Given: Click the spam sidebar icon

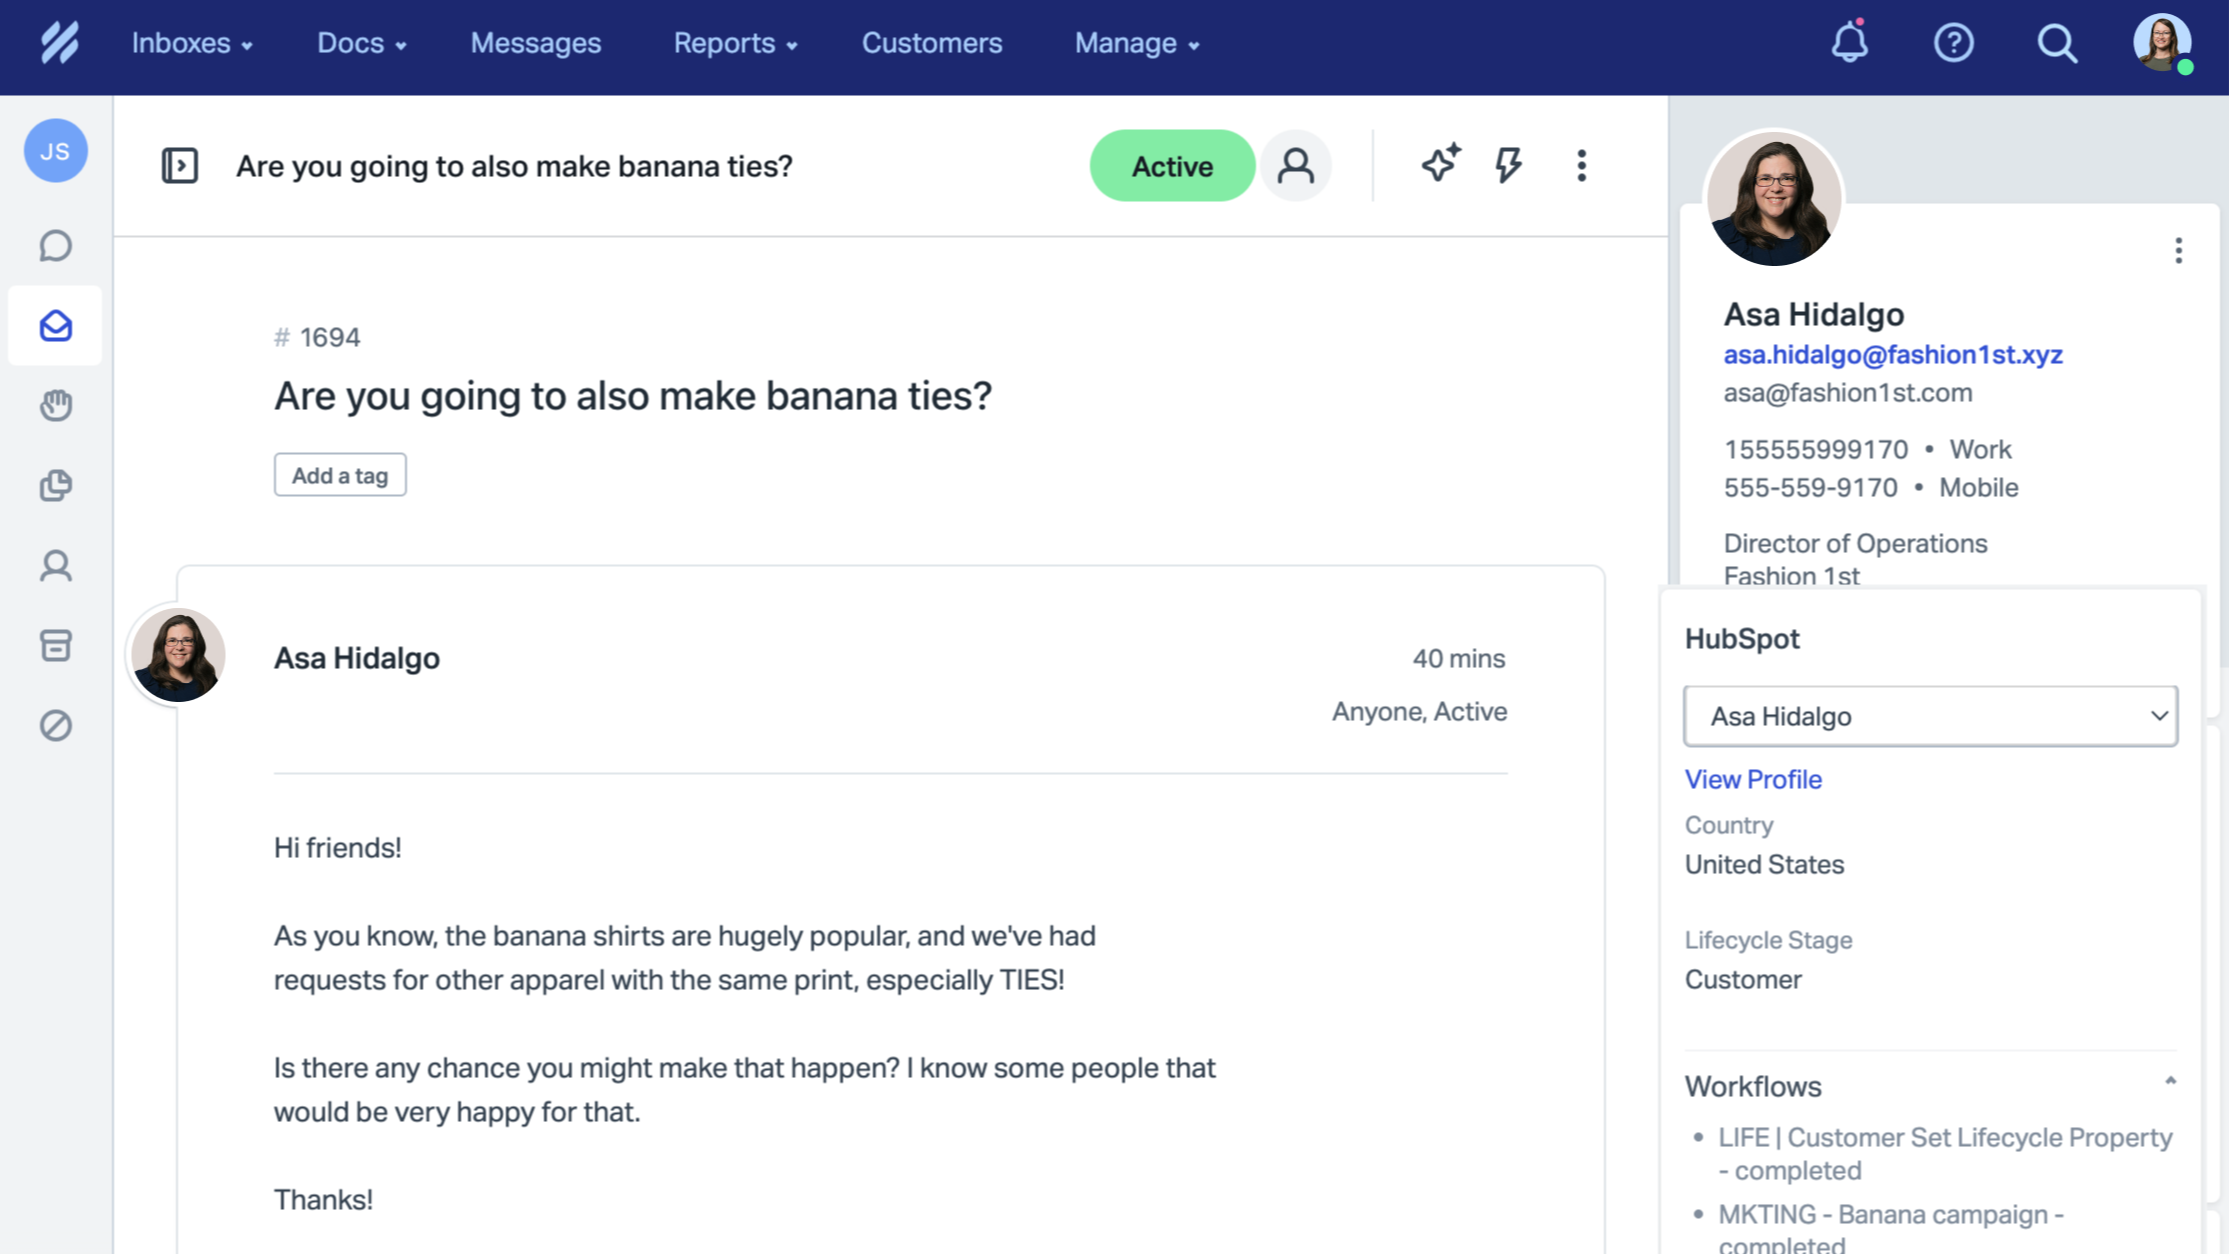Looking at the screenshot, I should (56, 725).
